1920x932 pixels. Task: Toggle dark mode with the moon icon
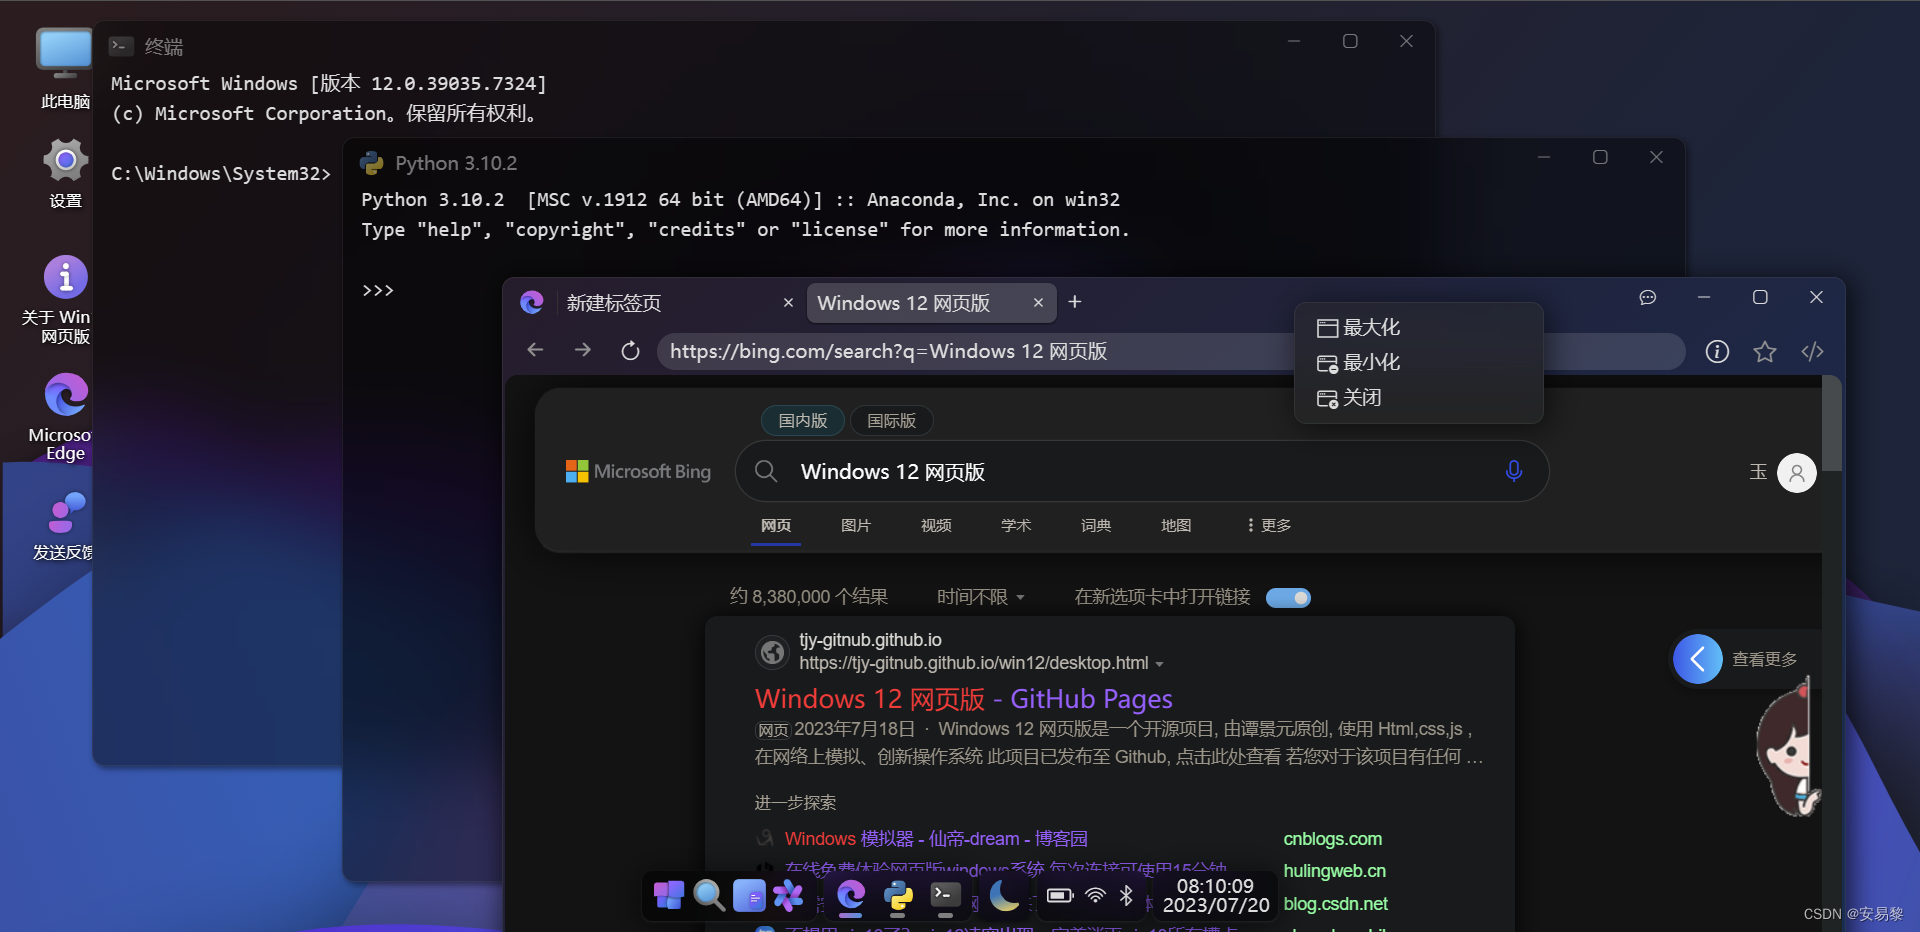1004,895
